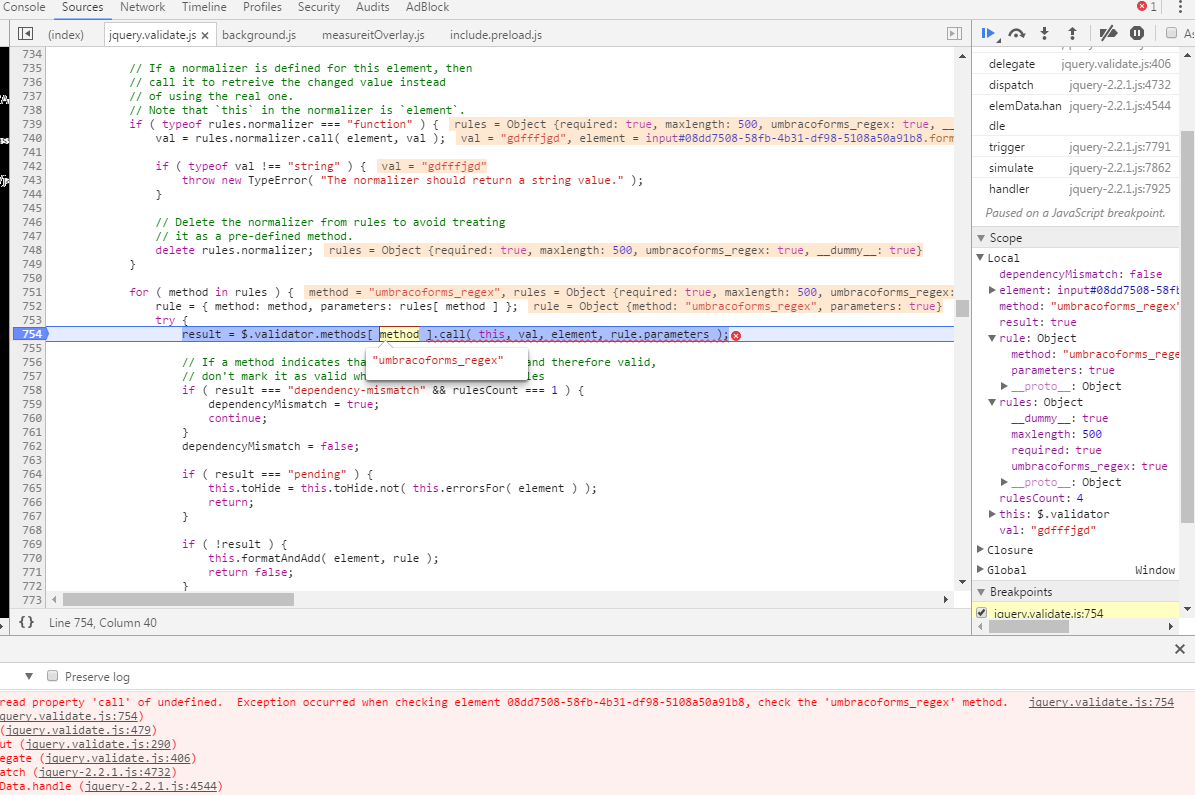Open the Profiles panel tab

262,7
